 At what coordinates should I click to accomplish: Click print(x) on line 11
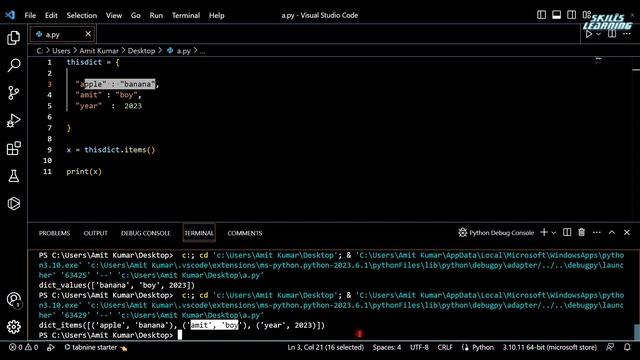pyautogui.click(x=84, y=171)
